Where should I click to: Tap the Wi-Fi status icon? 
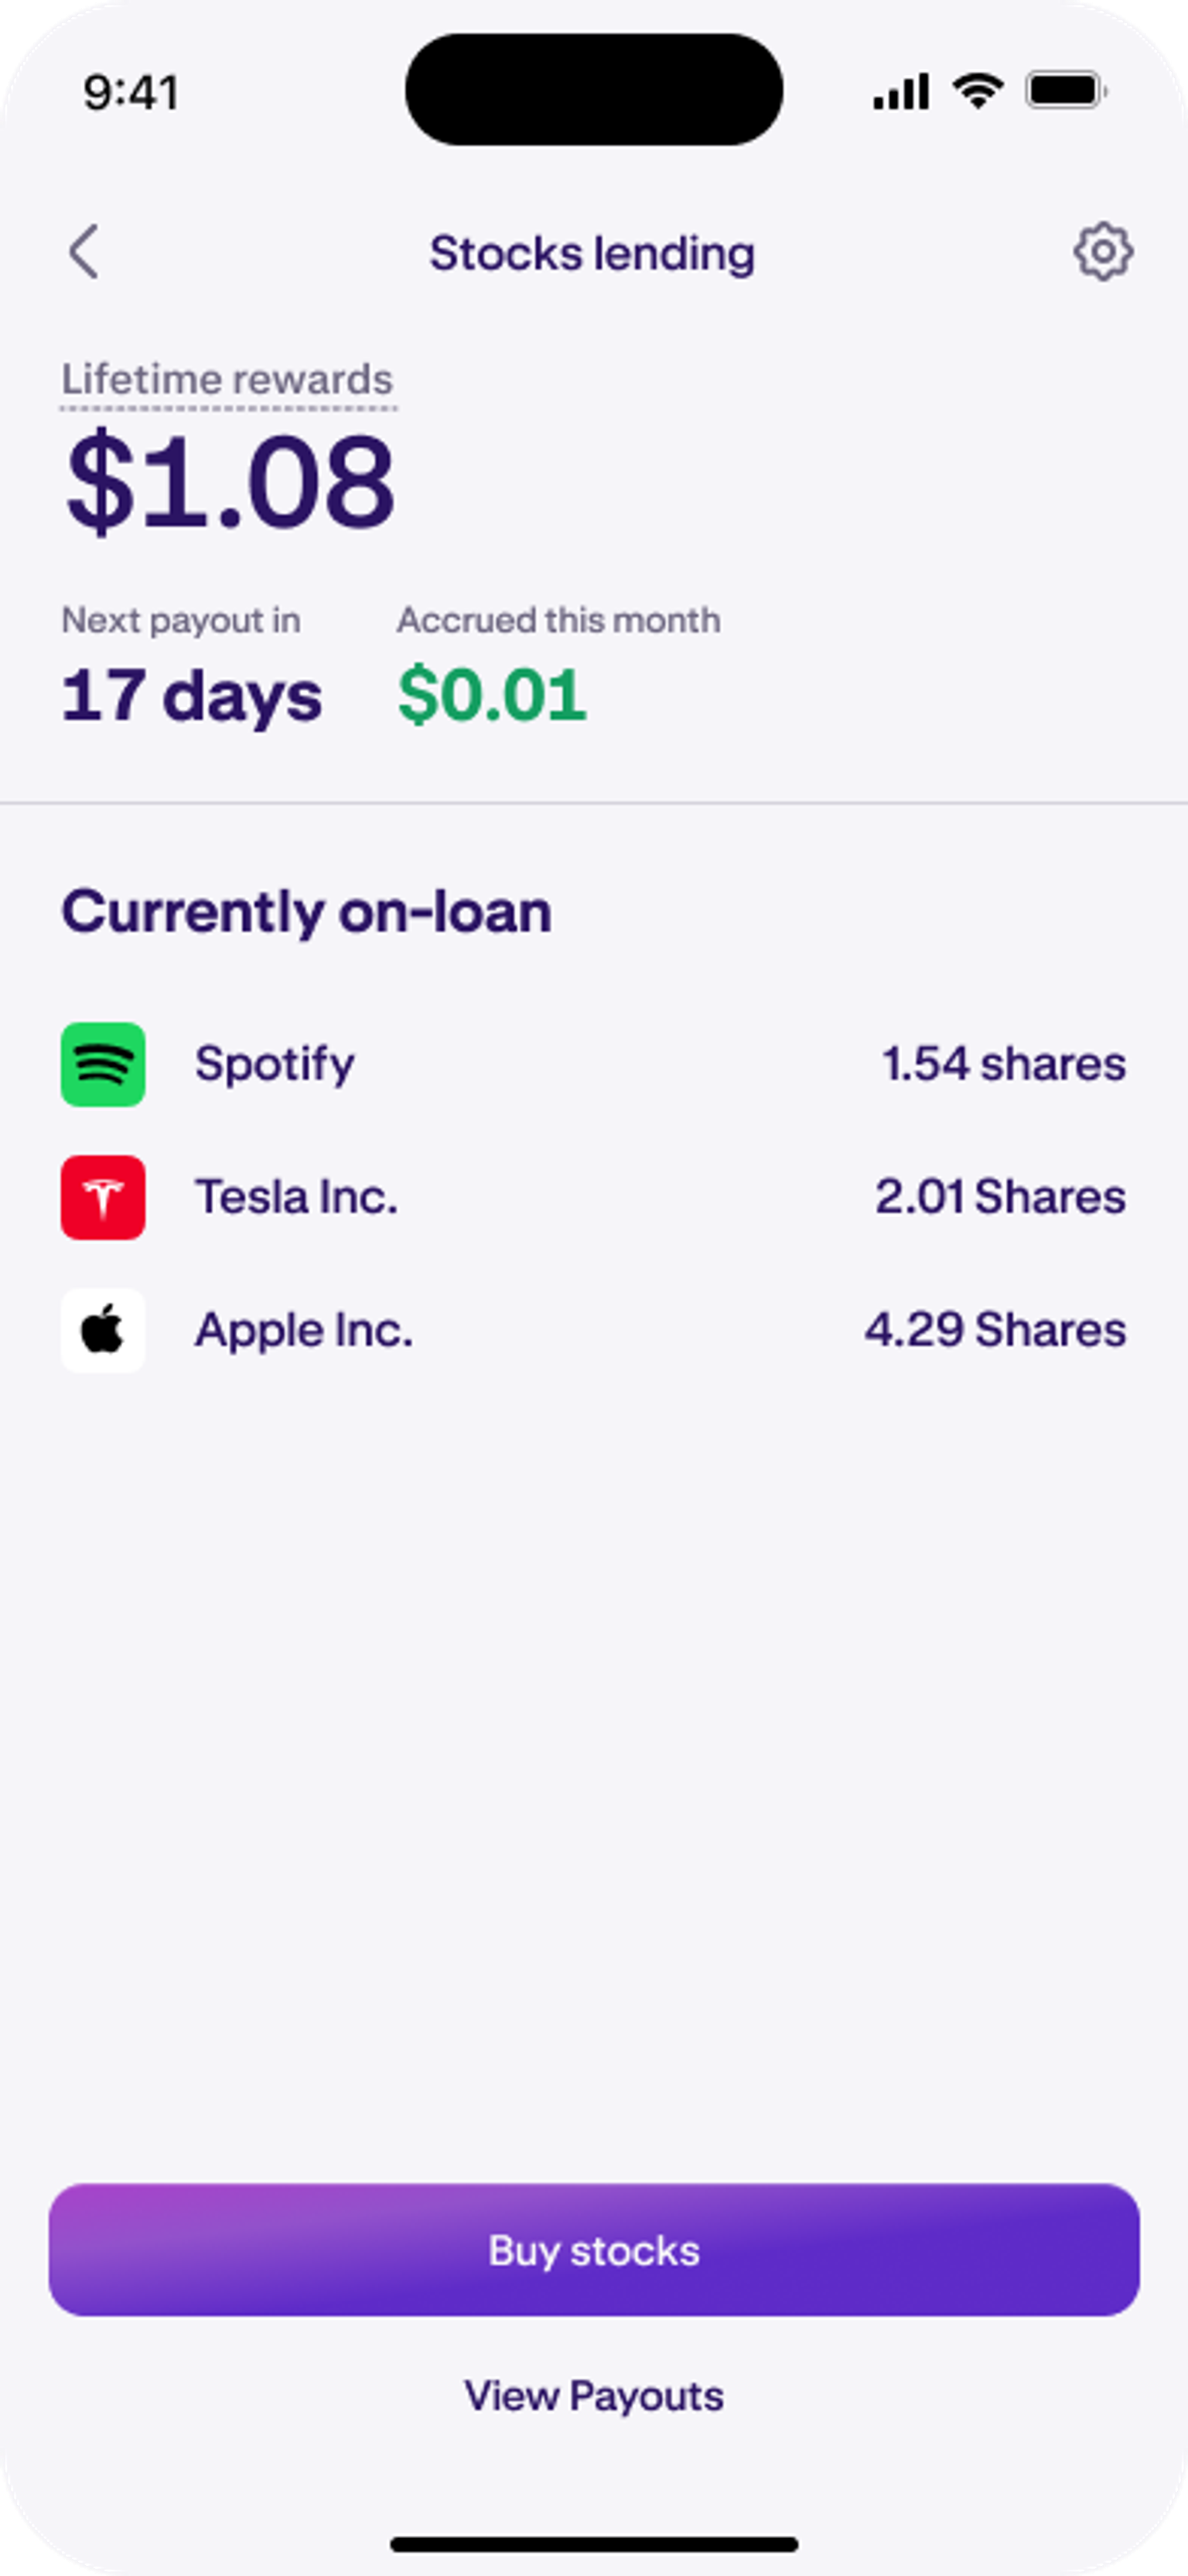click(x=977, y=91)
